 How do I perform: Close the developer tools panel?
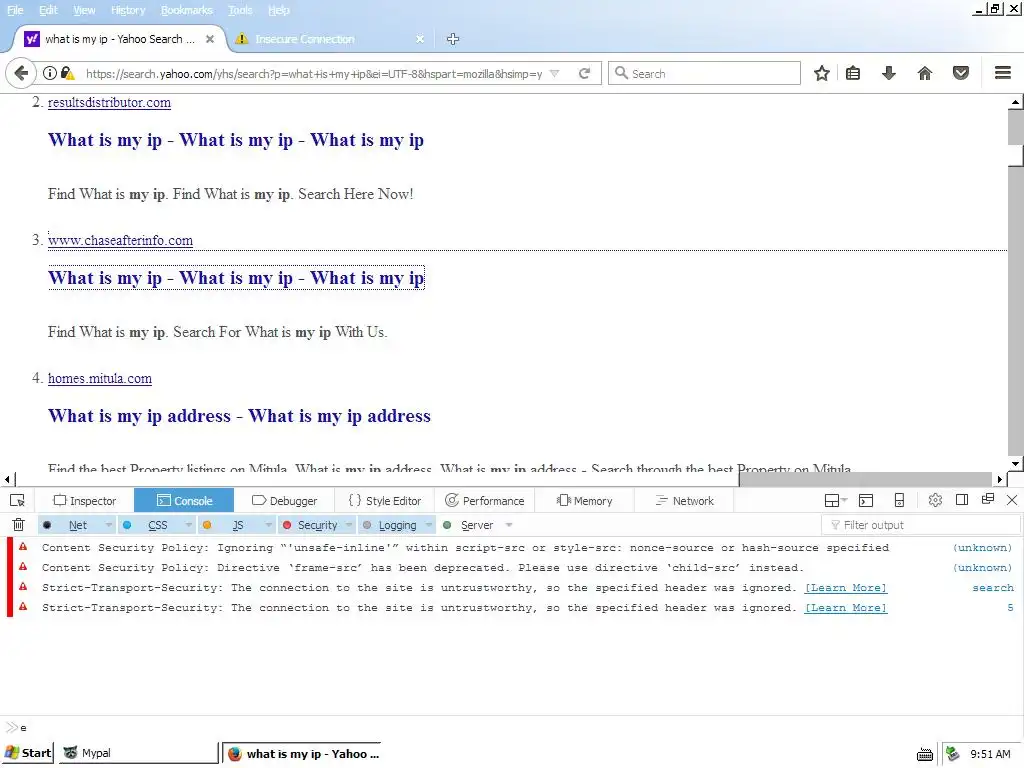(1012, 500)
